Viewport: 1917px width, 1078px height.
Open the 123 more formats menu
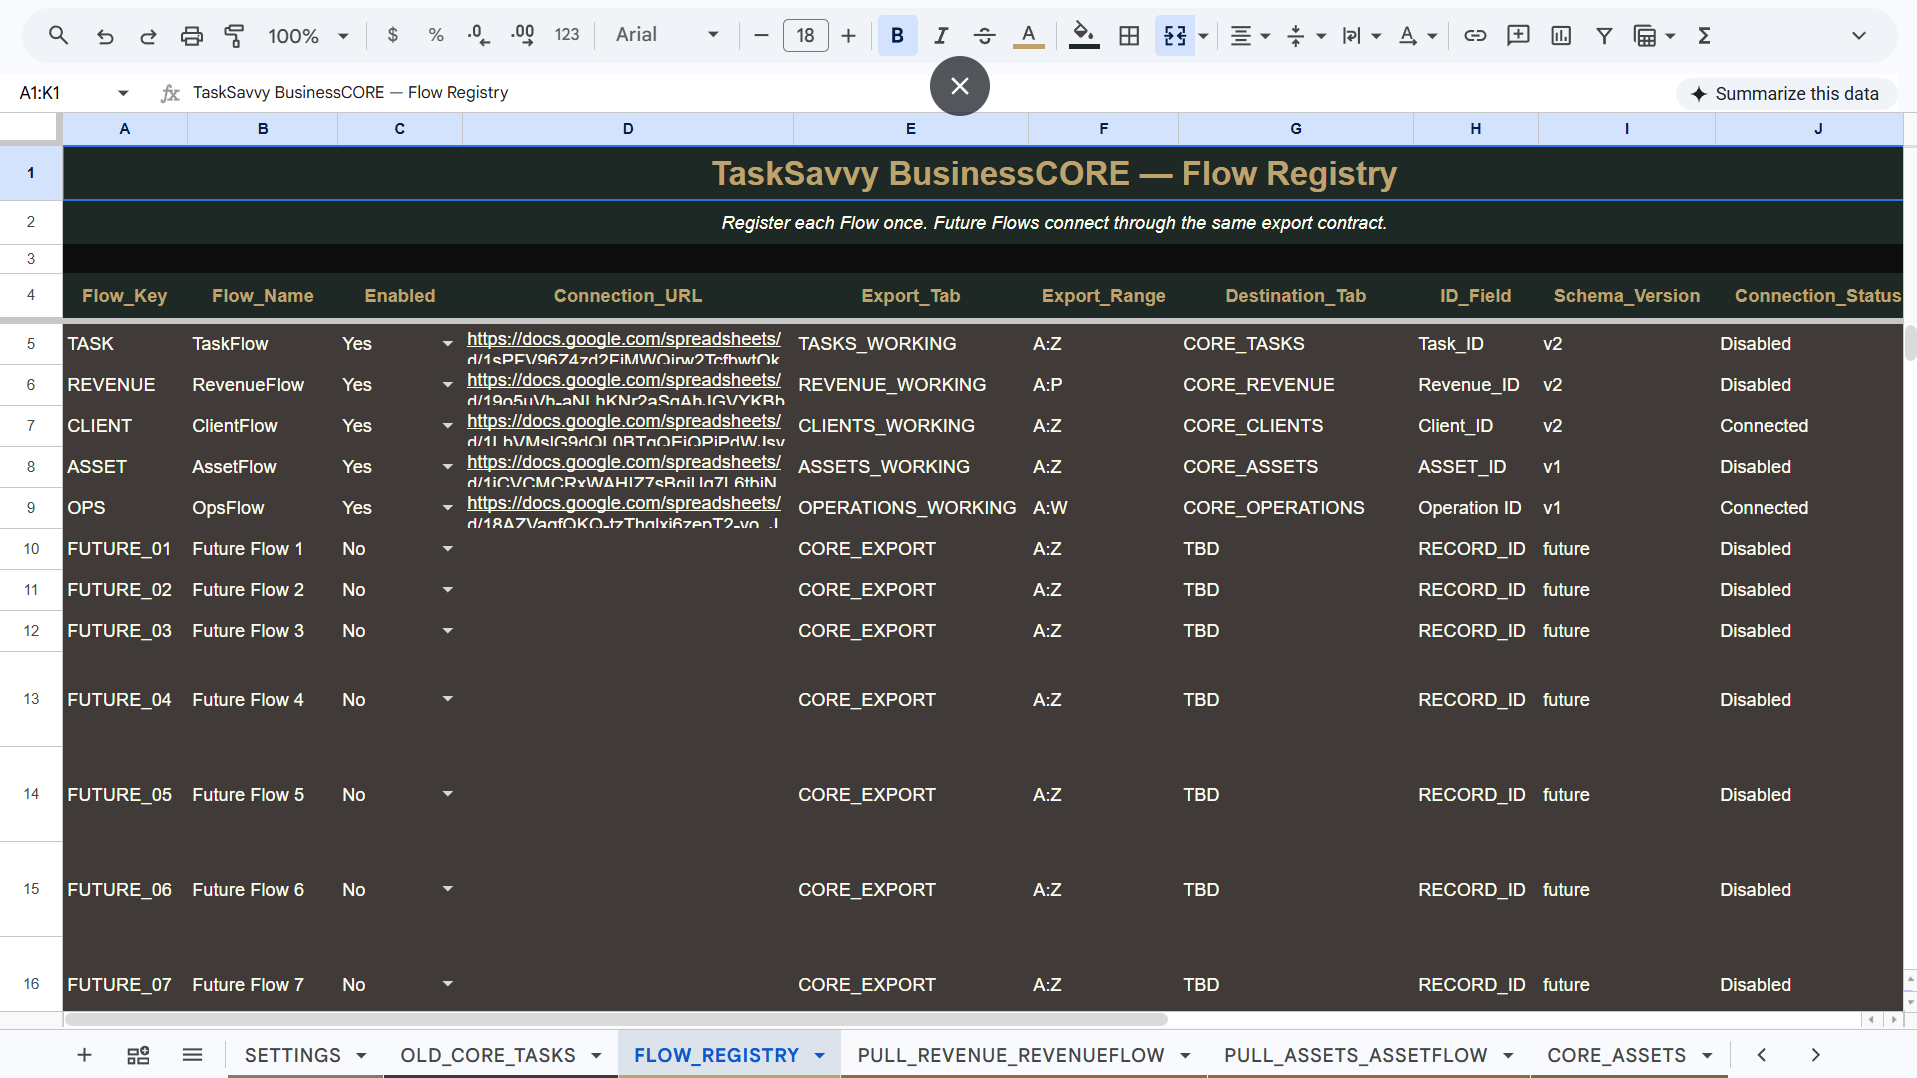(x=567, y=36)
